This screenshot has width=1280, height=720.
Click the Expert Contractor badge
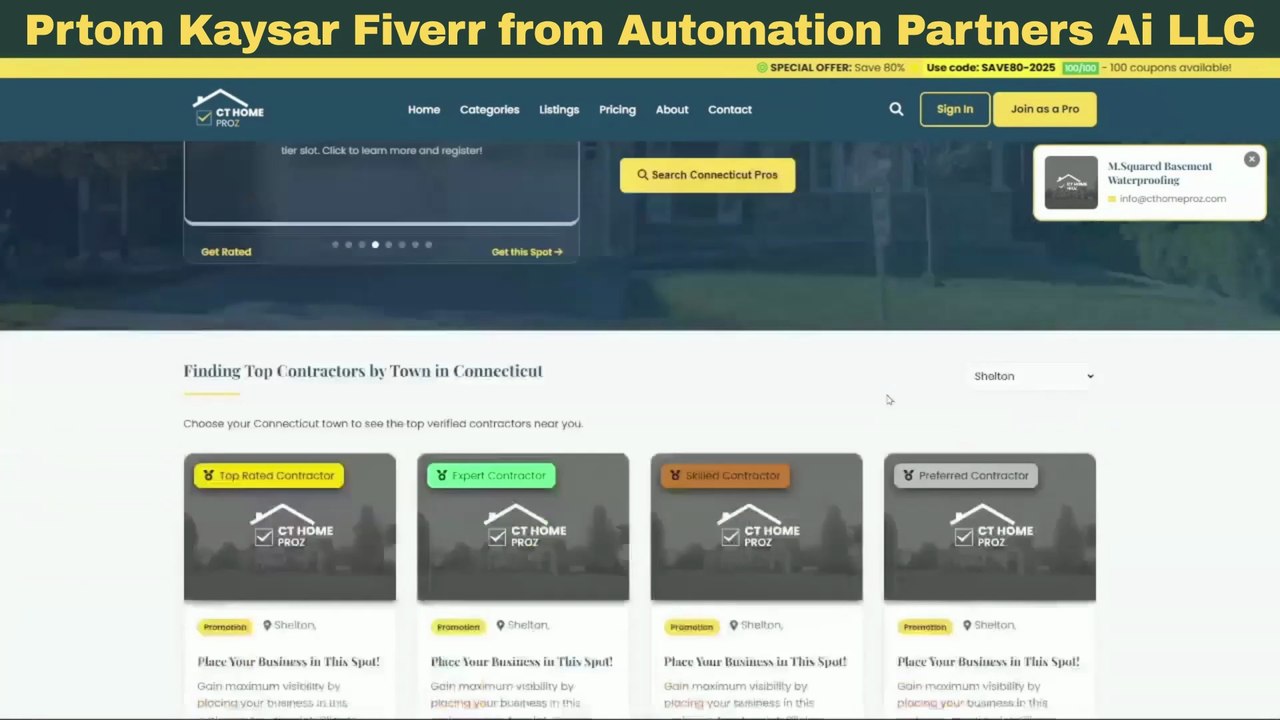click(491, 476)
